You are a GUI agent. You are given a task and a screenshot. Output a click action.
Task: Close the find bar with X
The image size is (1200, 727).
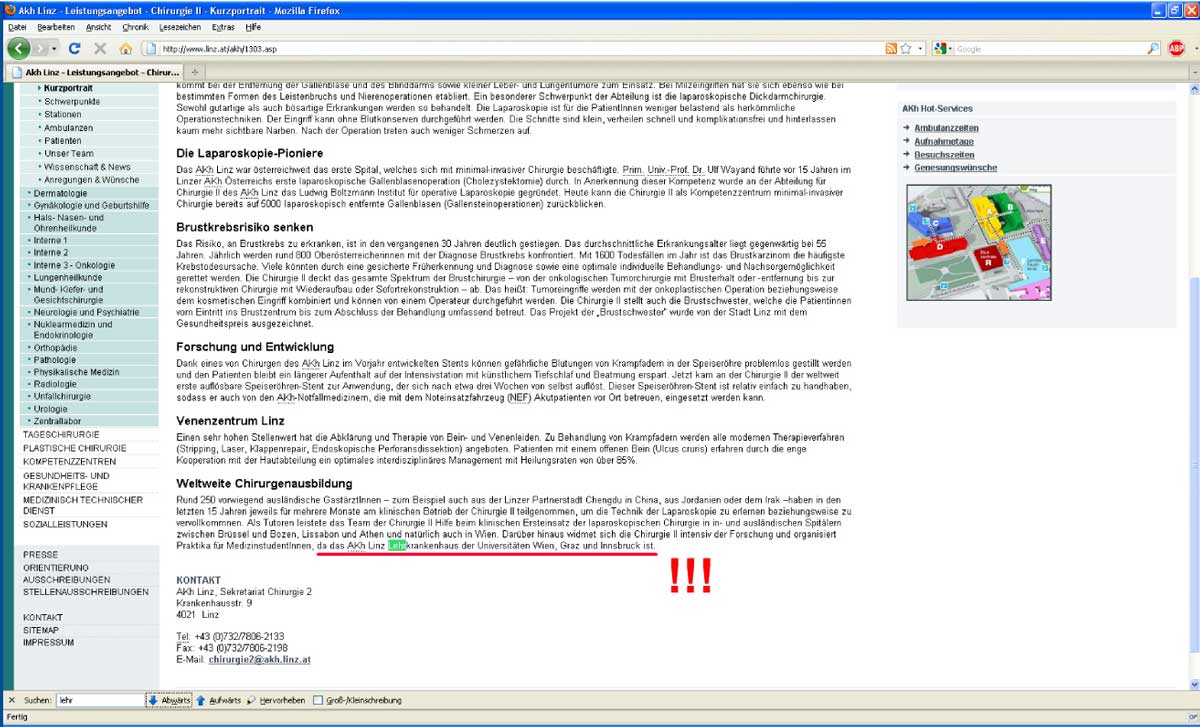(11, 700)
